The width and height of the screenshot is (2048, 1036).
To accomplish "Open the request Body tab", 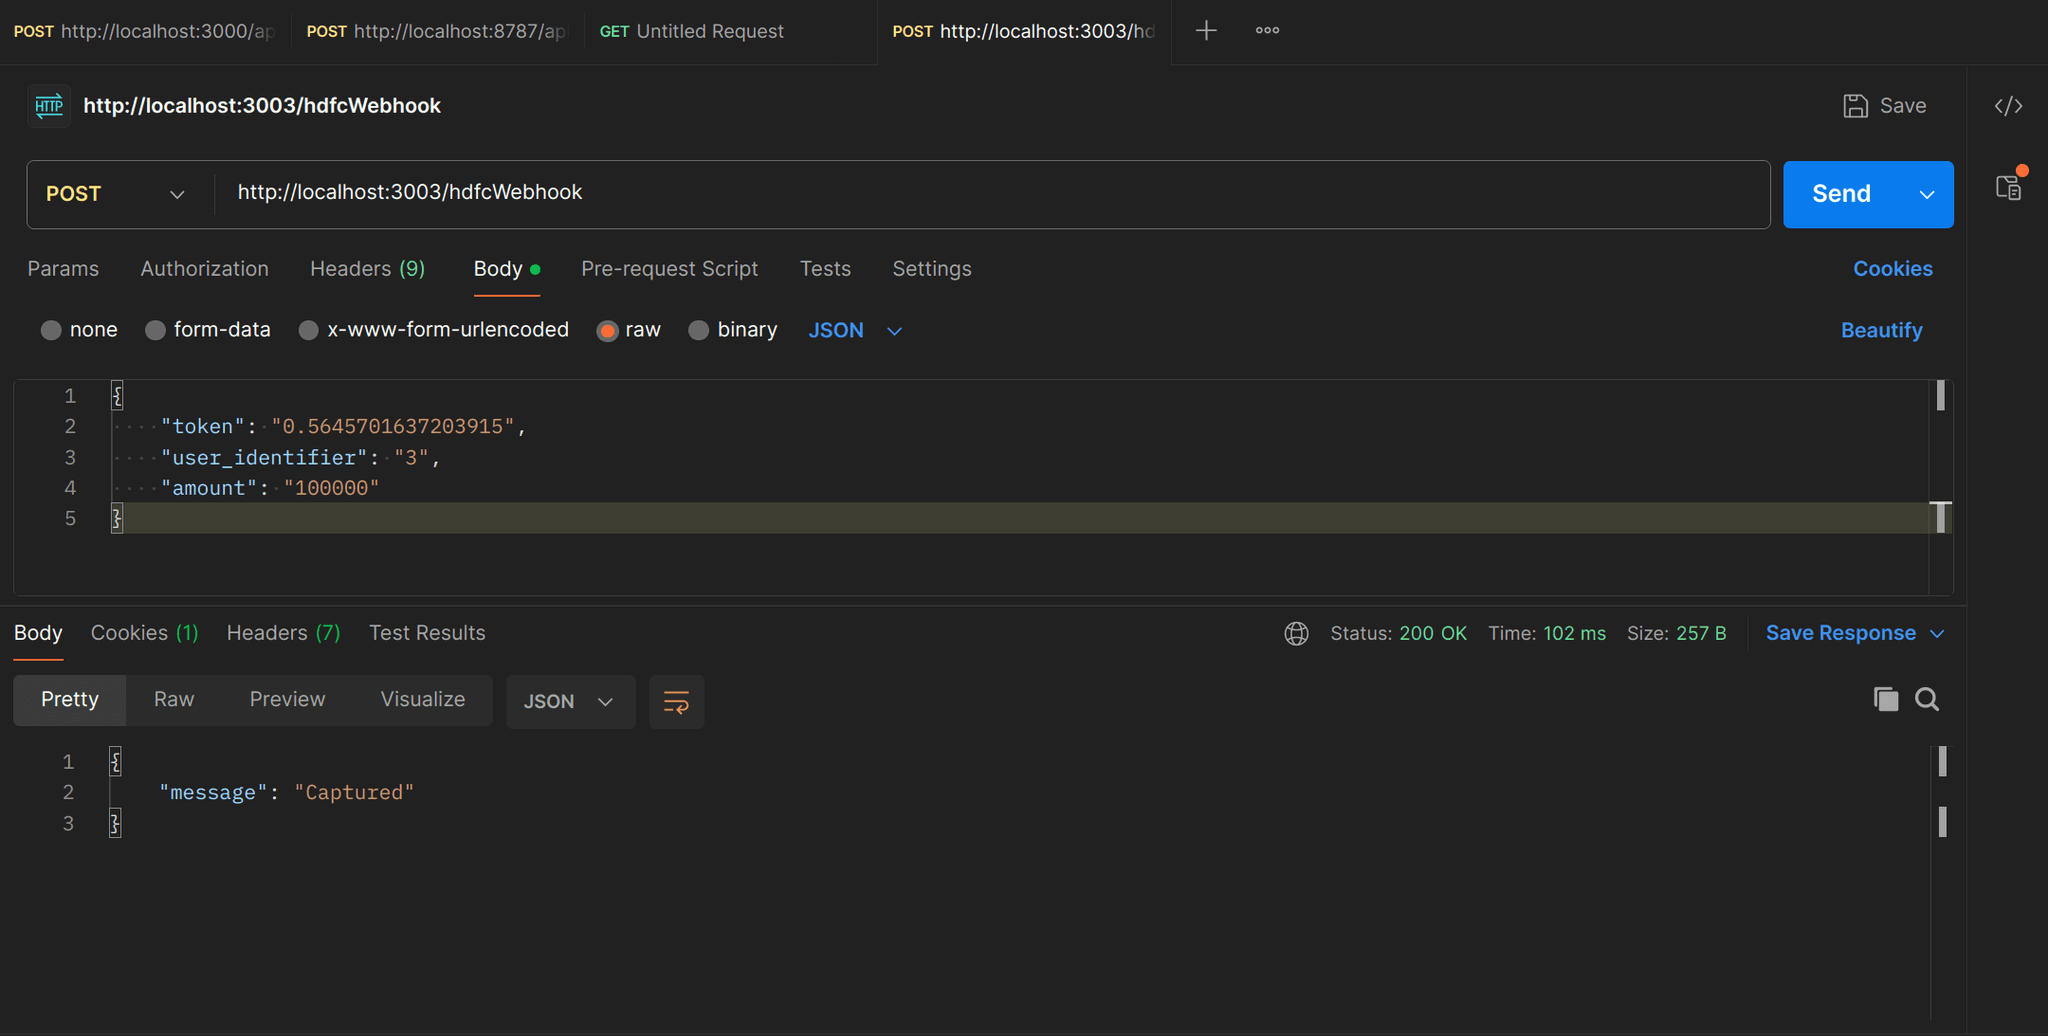I will tap(506, 269).
